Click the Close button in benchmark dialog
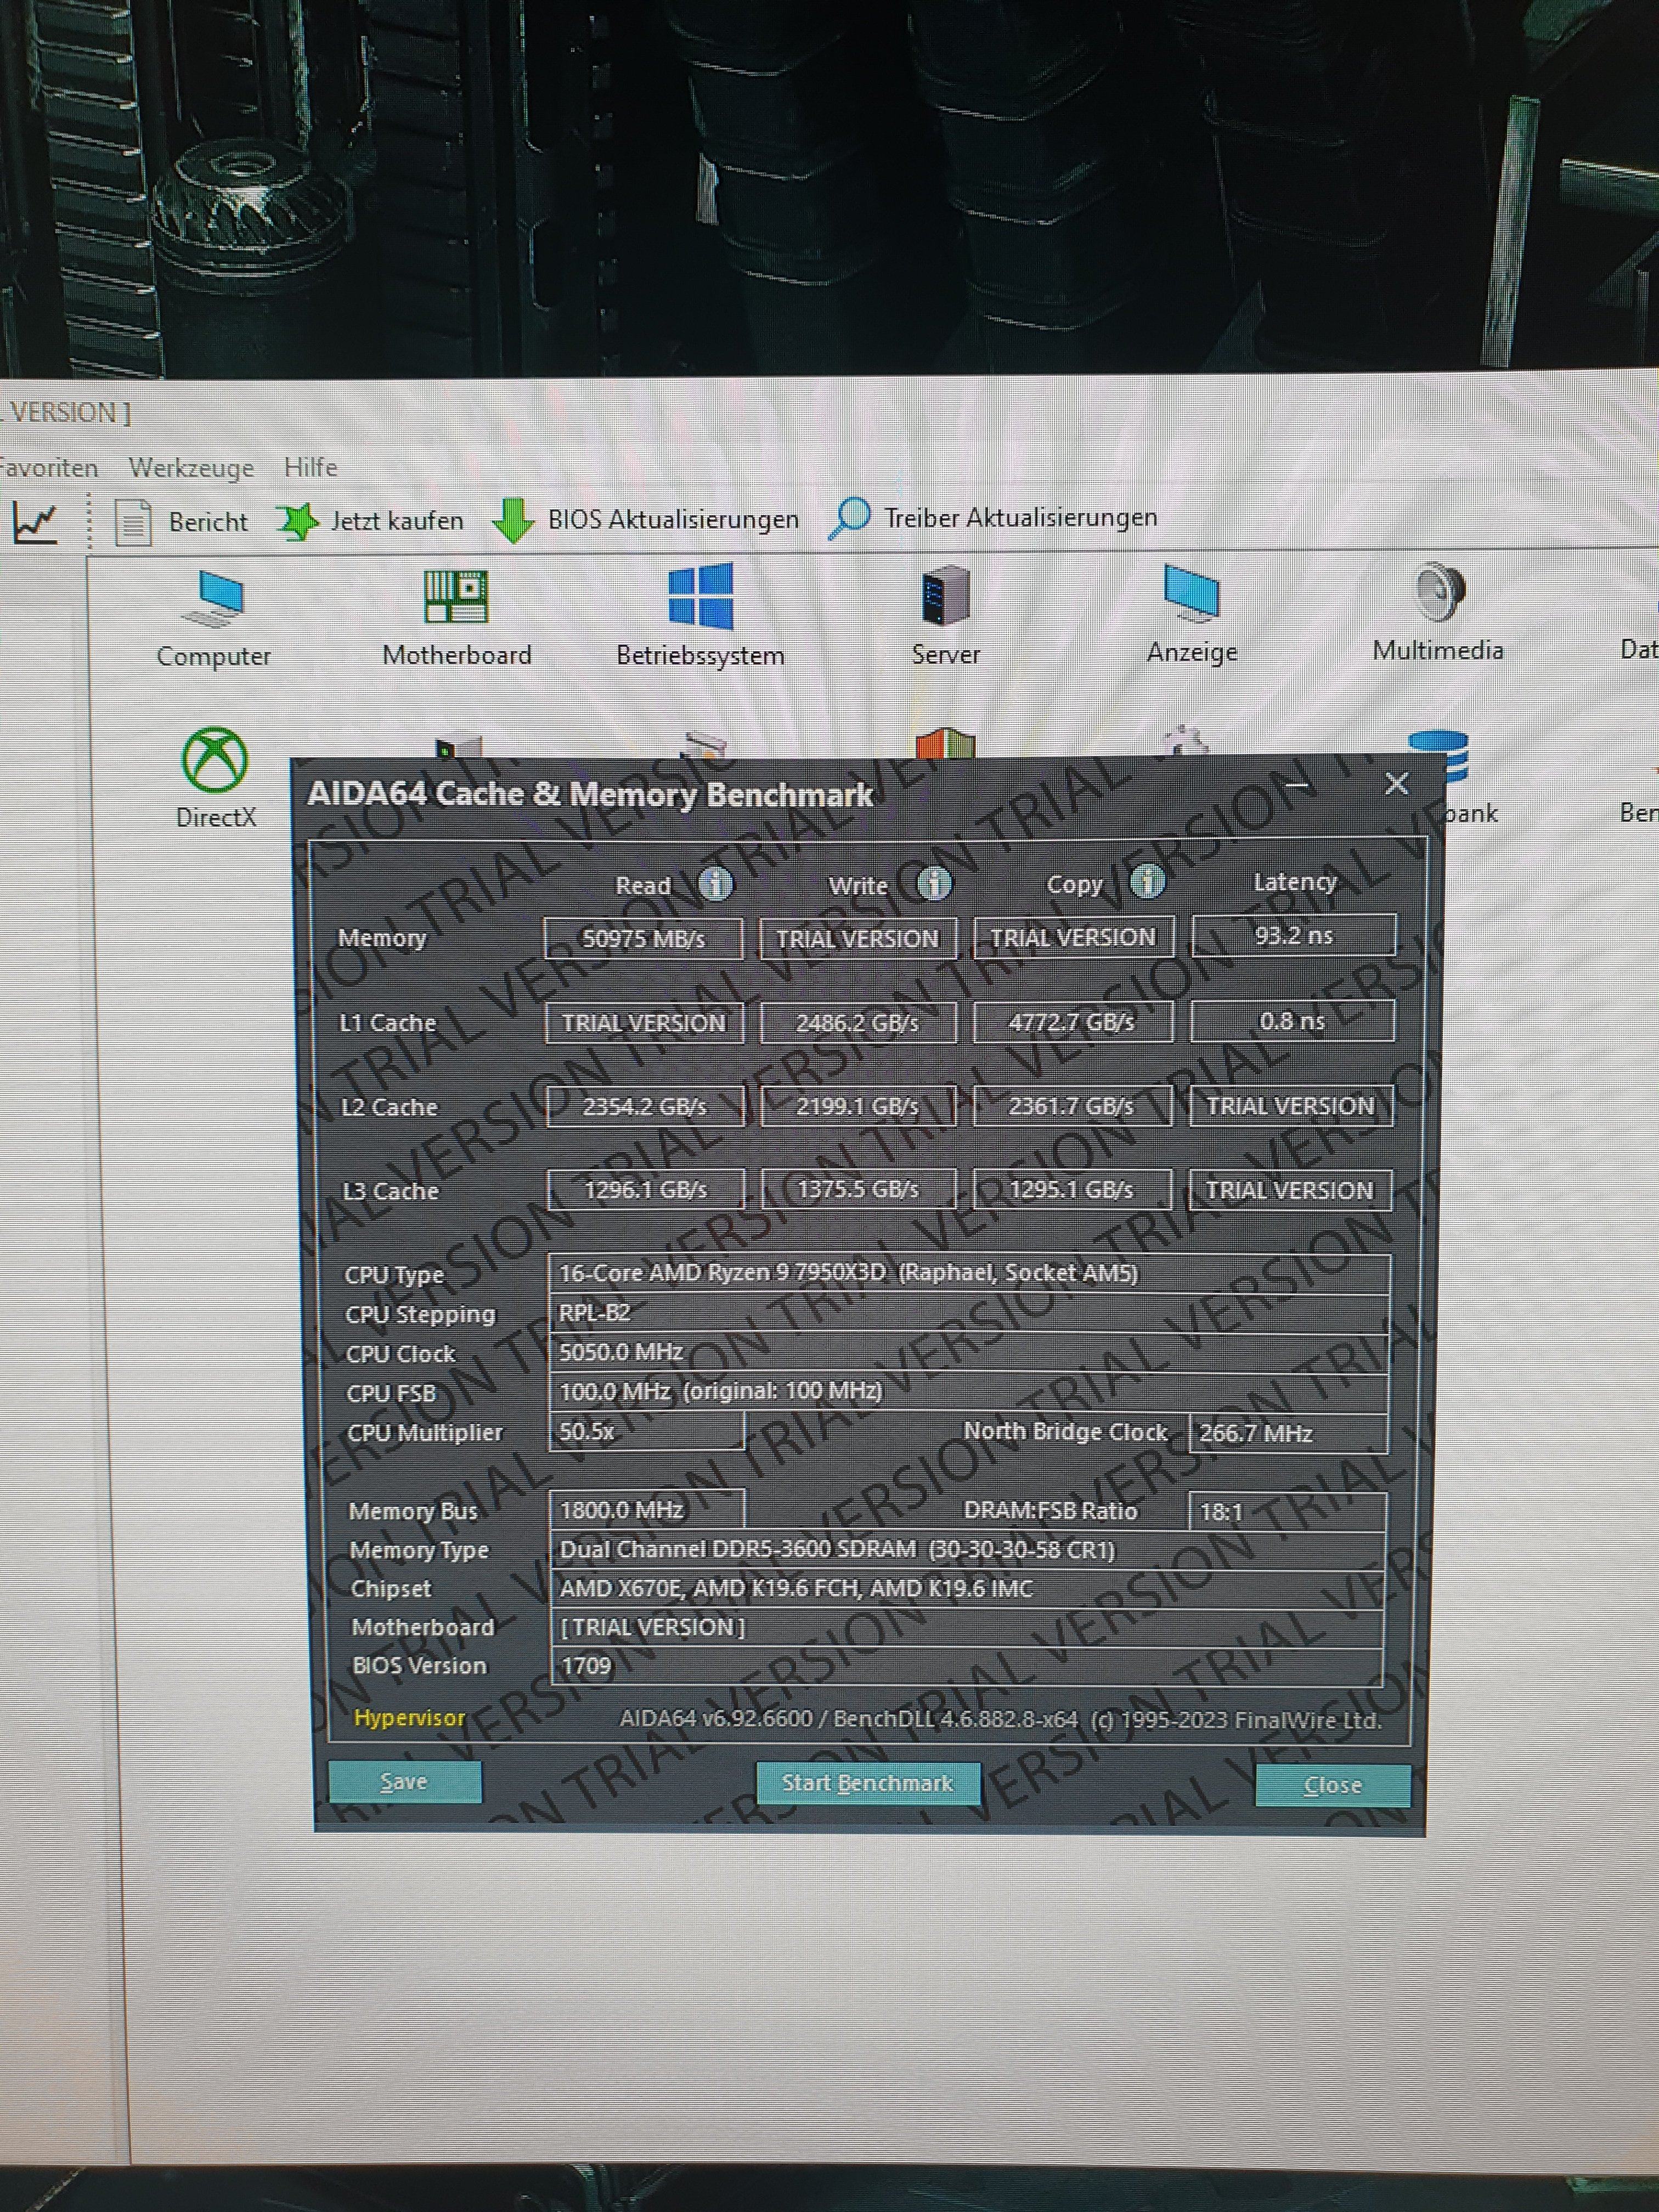 pyautogui.click(x=1332, y=1785)
